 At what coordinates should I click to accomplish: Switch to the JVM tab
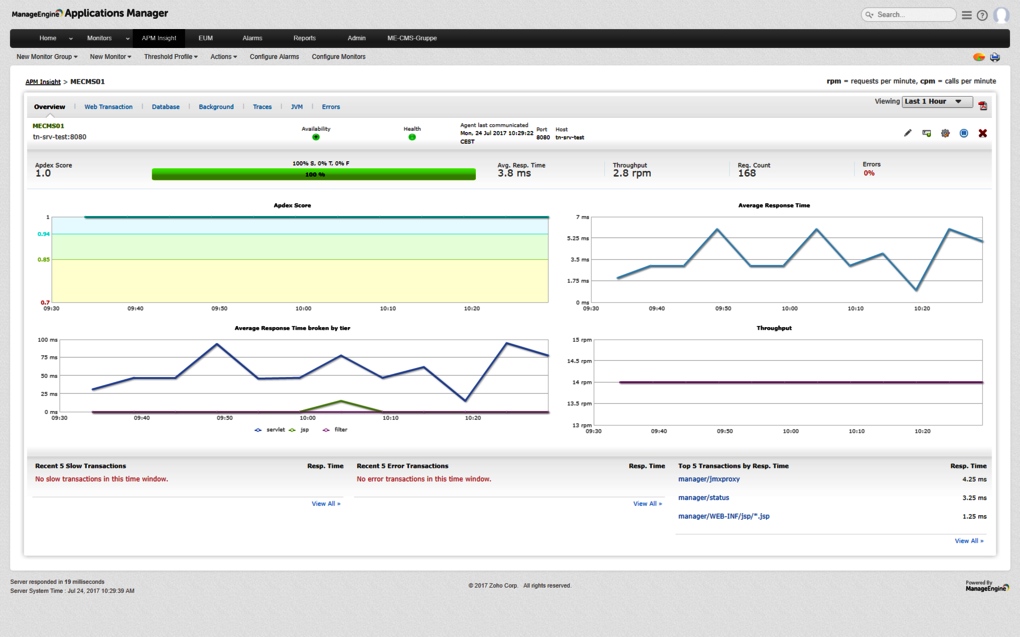tap(297, 107)
